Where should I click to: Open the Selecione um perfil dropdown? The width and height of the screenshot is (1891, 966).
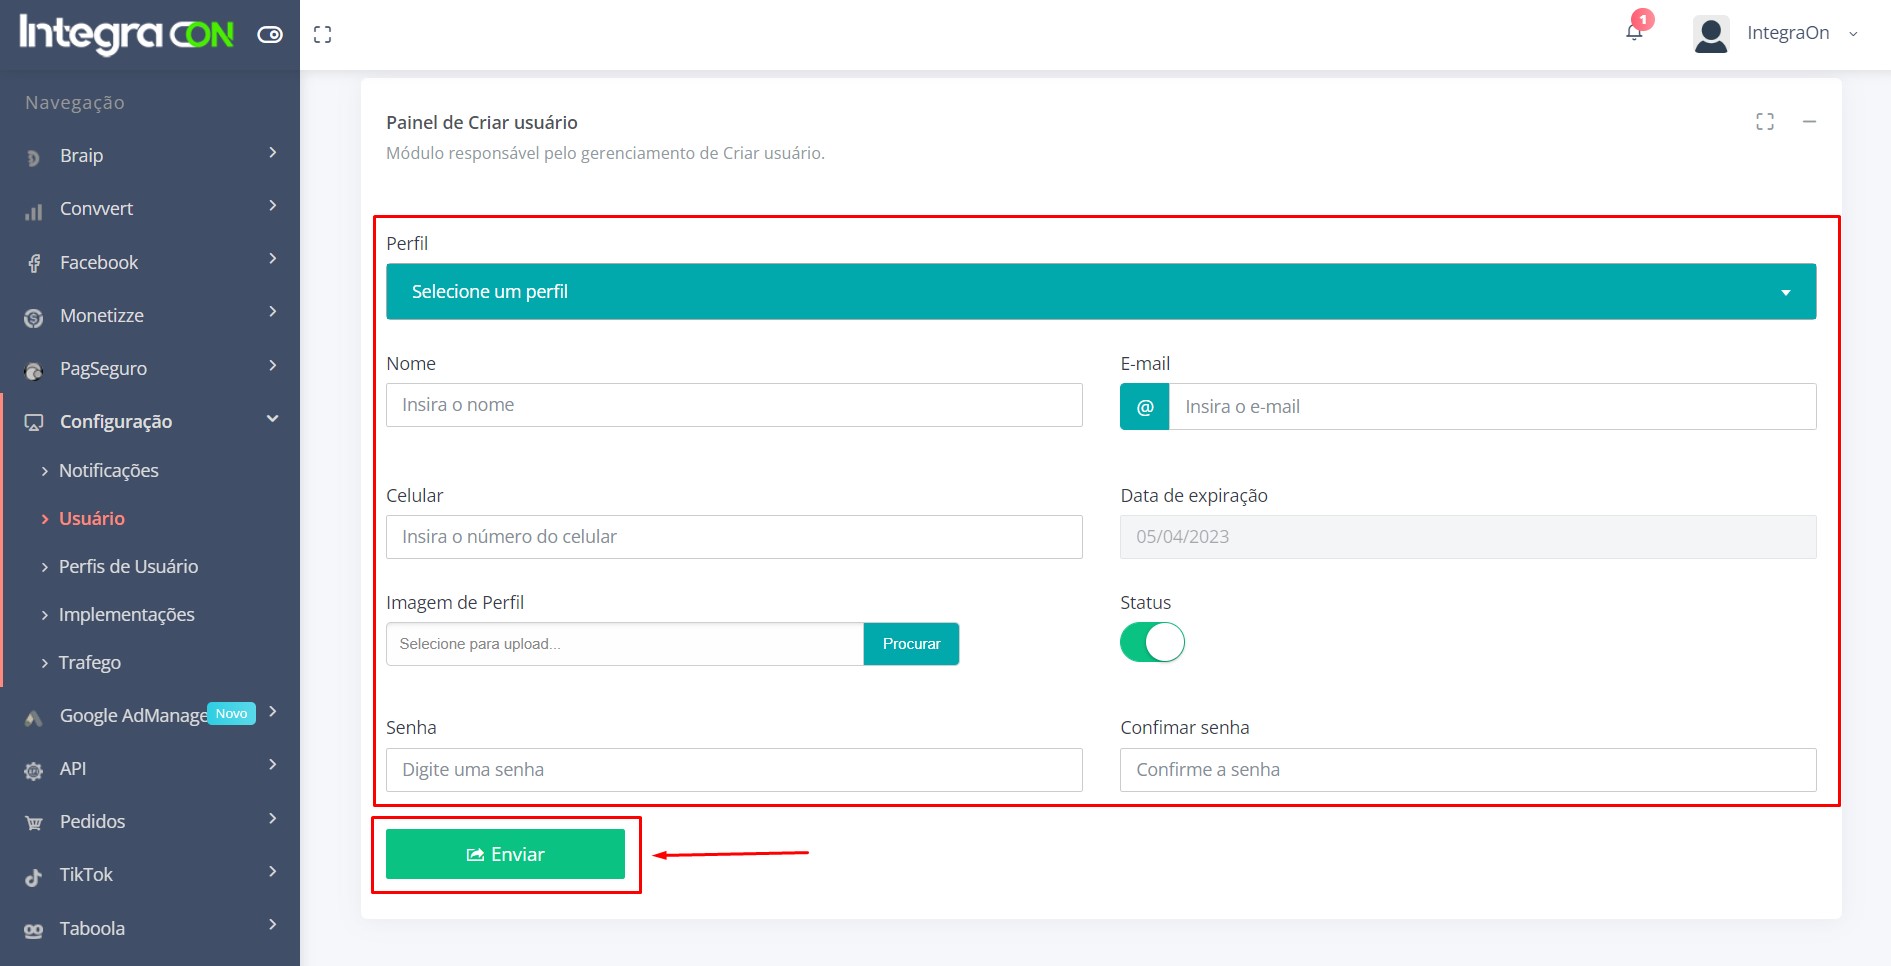(x=1100, y=292)
